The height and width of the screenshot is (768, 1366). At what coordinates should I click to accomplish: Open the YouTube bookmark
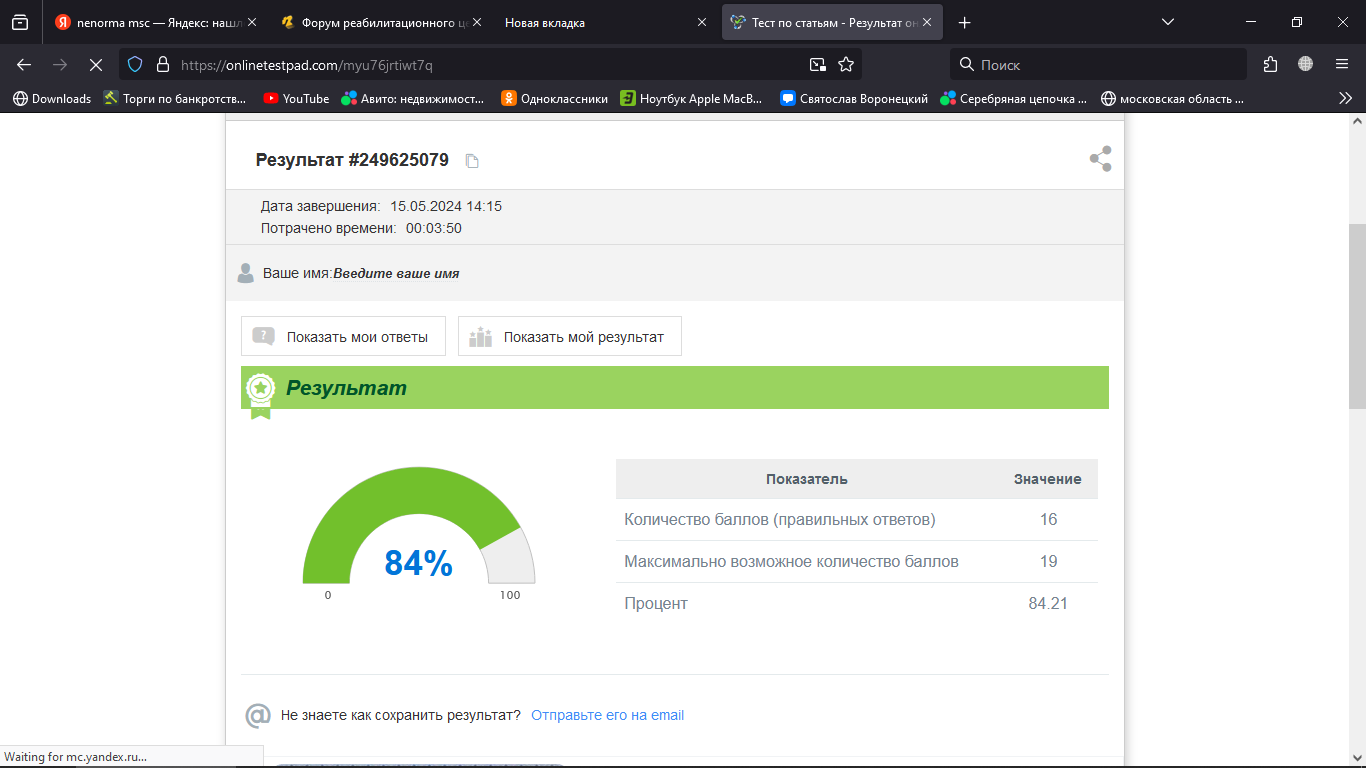296,98
